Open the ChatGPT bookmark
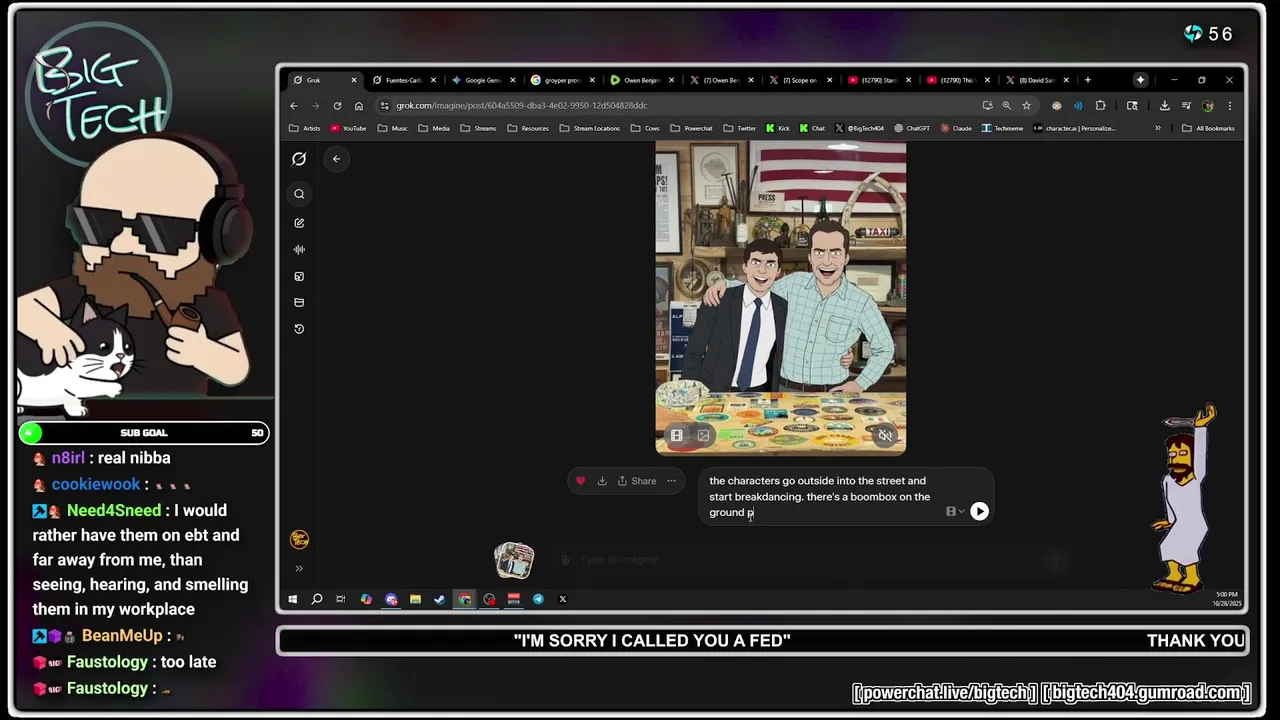 click(x=911, y=128)
